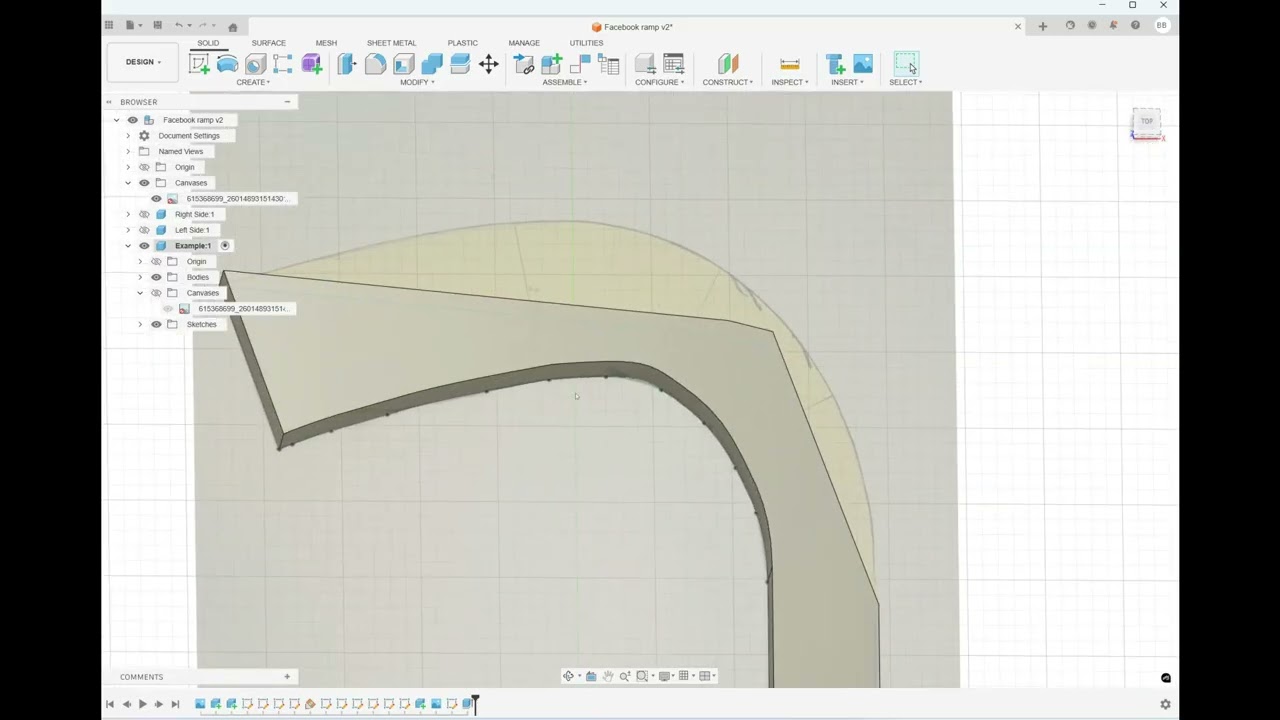This screenshot has height=720, width=1280.
Task: Expand the Document Settings node
Action: pyautogui.click(x=128, y=136)
